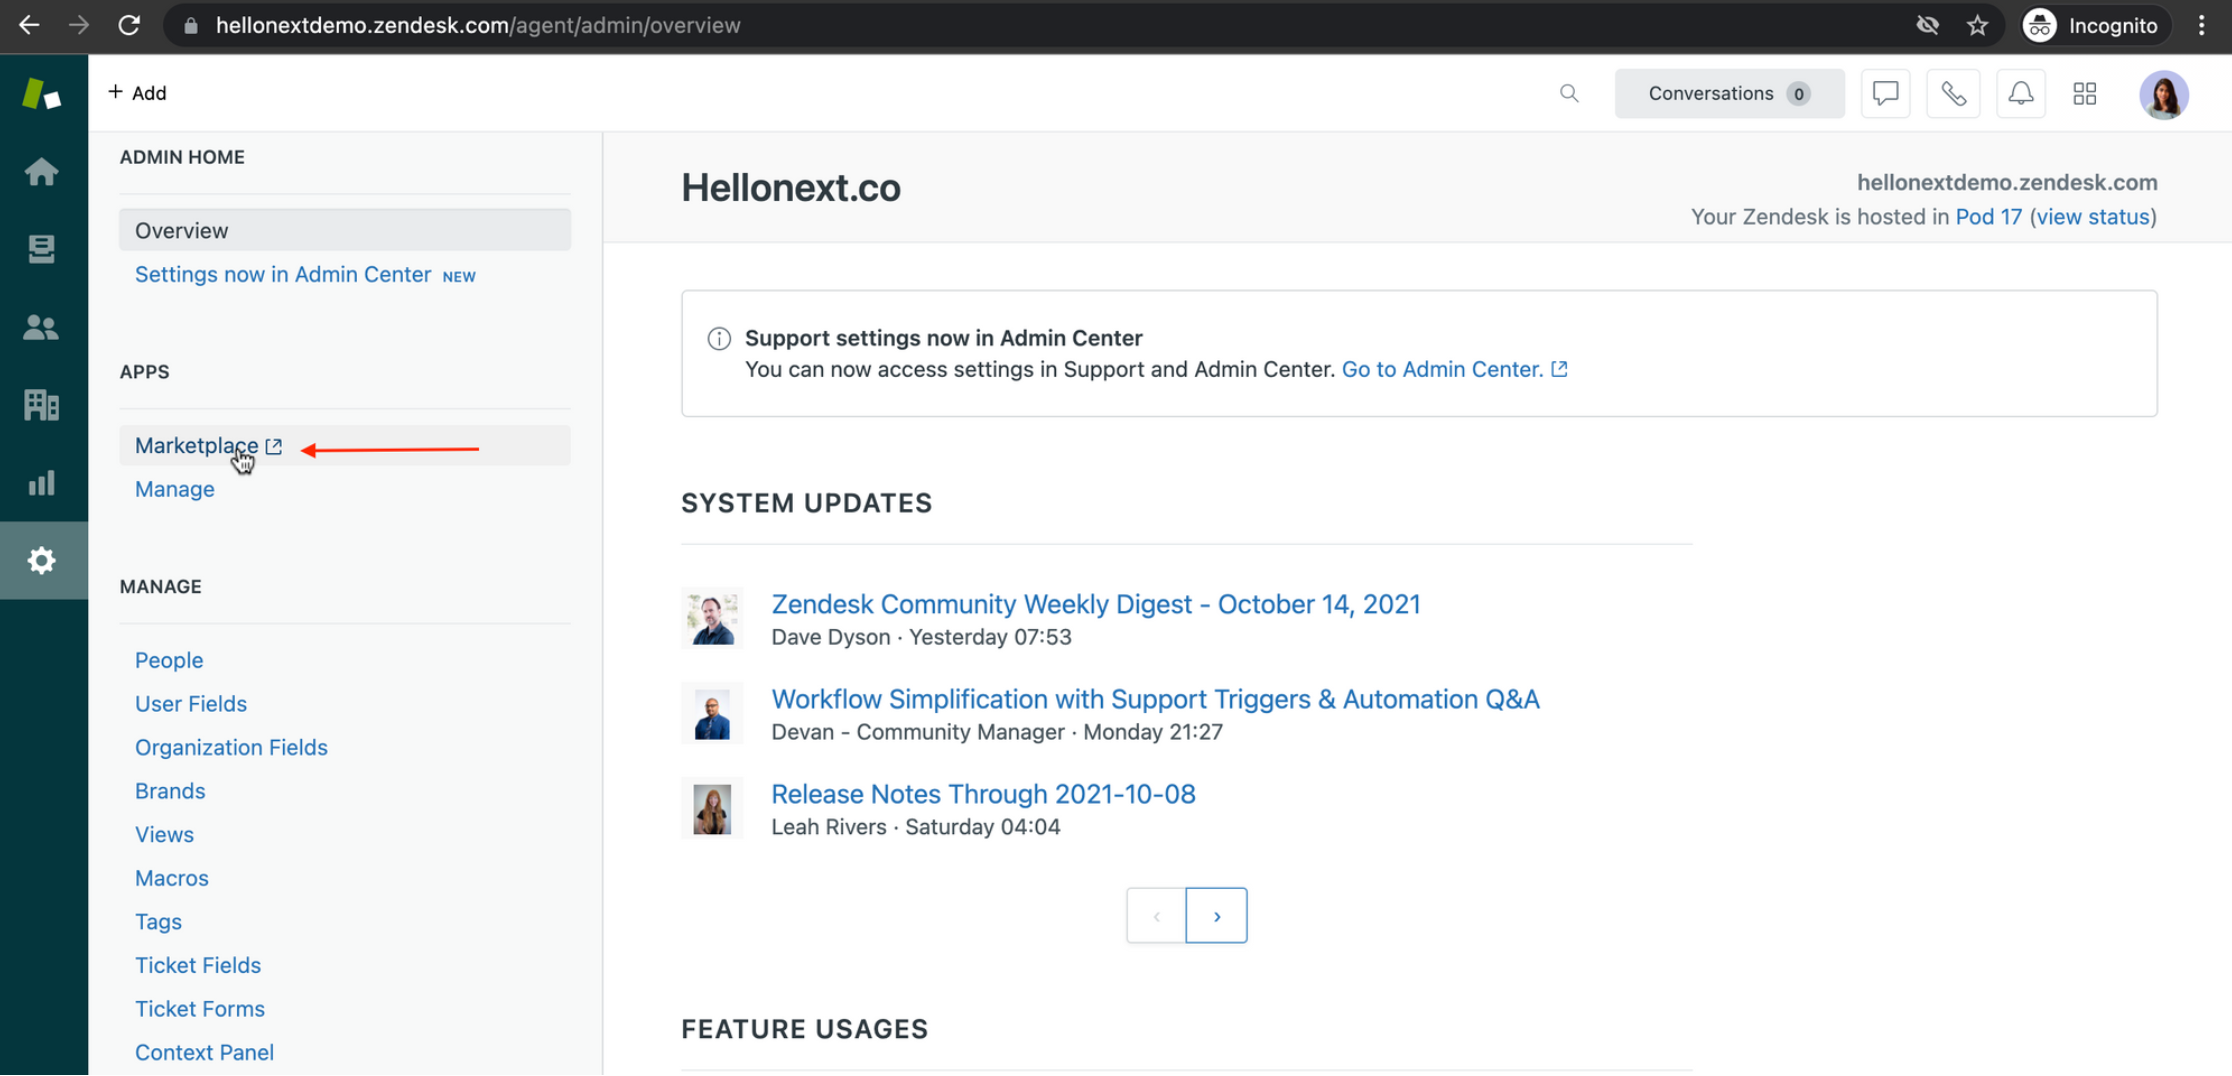Click Dave Dyson's avatar thumbnail
Image resolution: width=2232 pixels, height=1076 pixels.
(x=712, y=618)
